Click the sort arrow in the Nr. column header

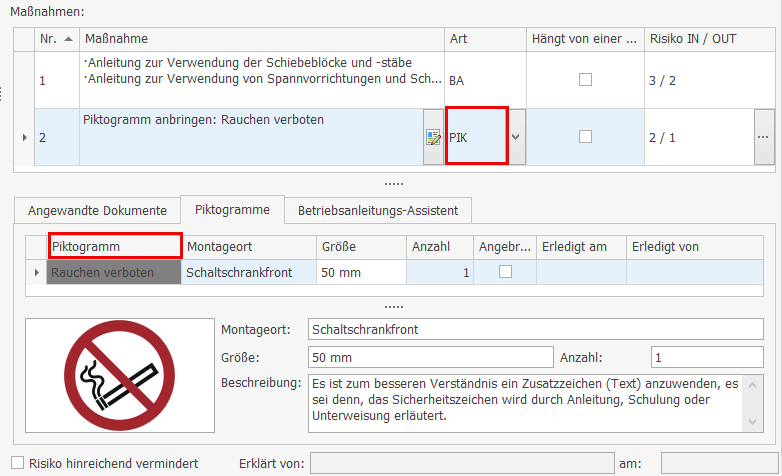tap(68, 38)
